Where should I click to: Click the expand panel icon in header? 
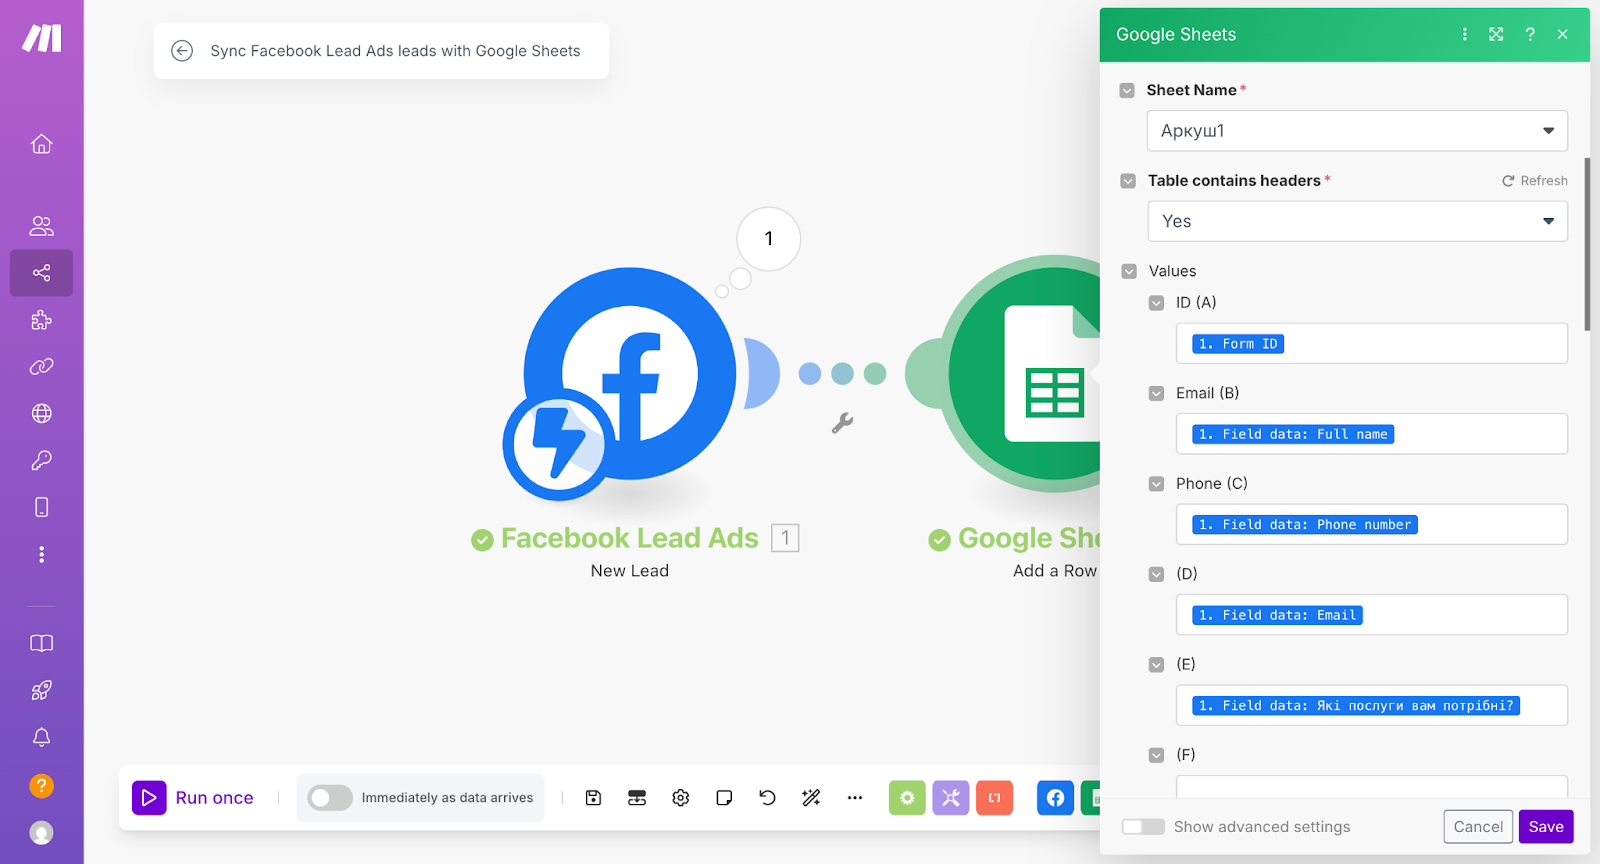[1496, 34]
